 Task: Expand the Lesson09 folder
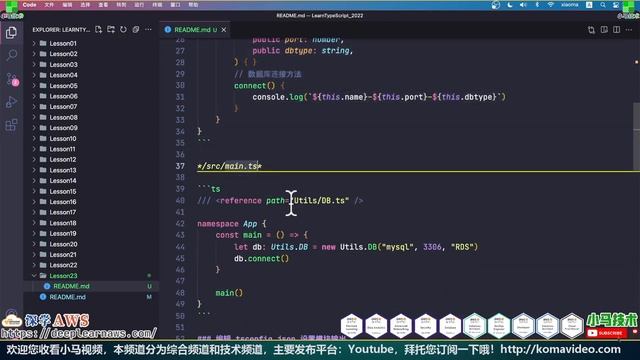pyautogui.click(x=34, y=128)
